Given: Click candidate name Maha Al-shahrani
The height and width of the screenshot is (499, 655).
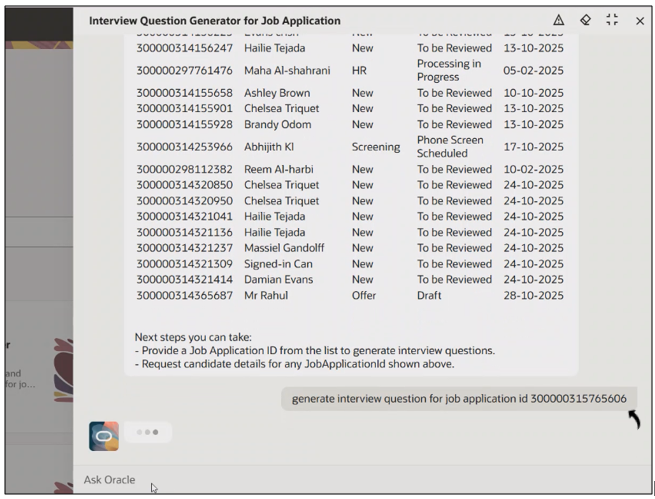Looking at the screenshot, I should (x=289, y=71).
